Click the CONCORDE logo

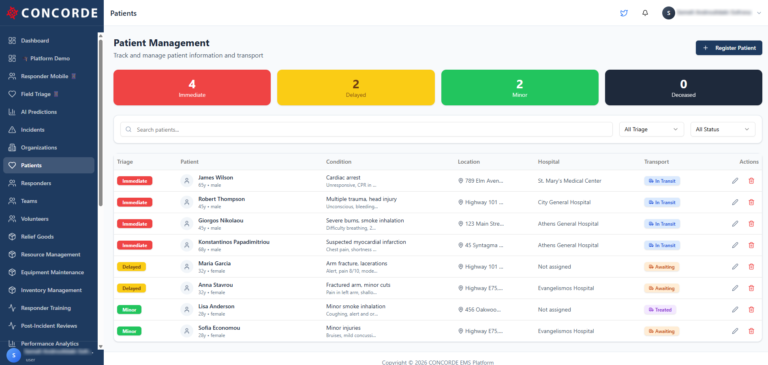click(x=52, y=13)
